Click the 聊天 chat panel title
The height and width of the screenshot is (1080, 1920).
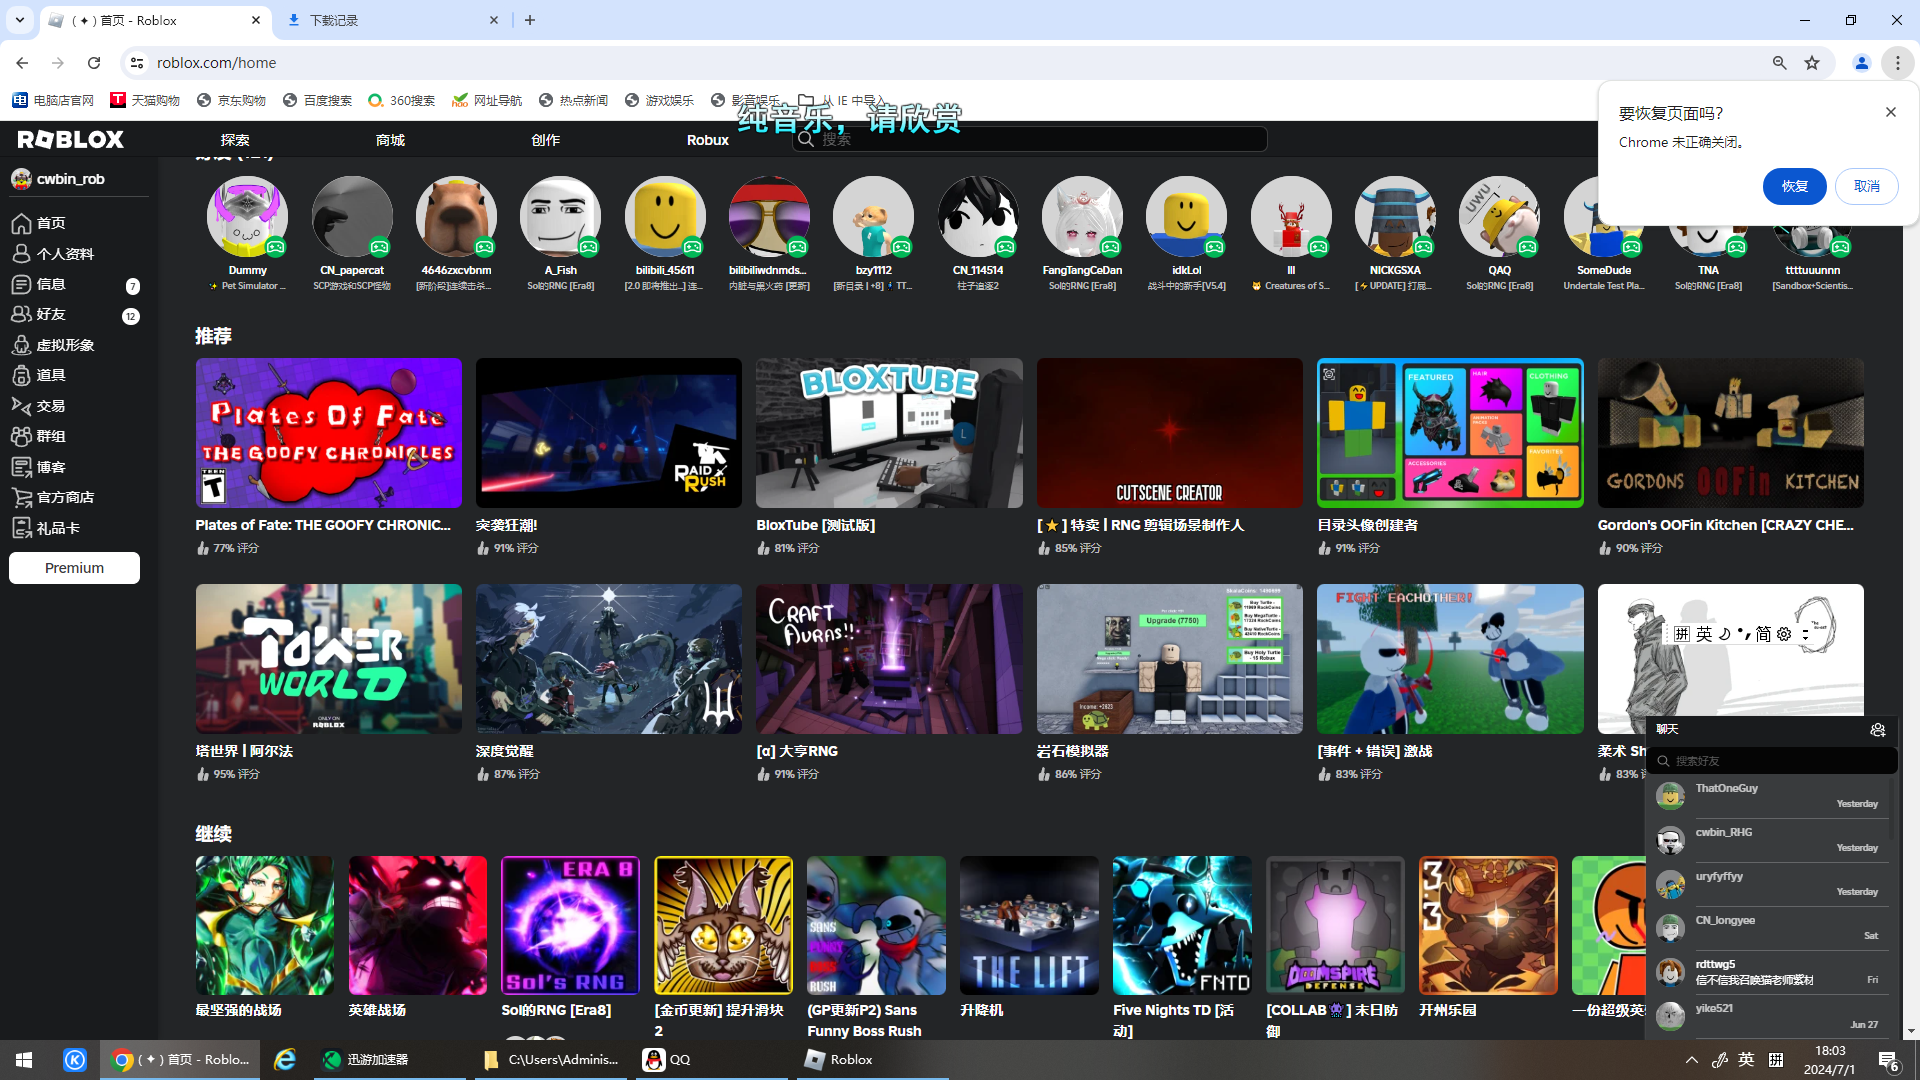click(x=1667, y=730)
